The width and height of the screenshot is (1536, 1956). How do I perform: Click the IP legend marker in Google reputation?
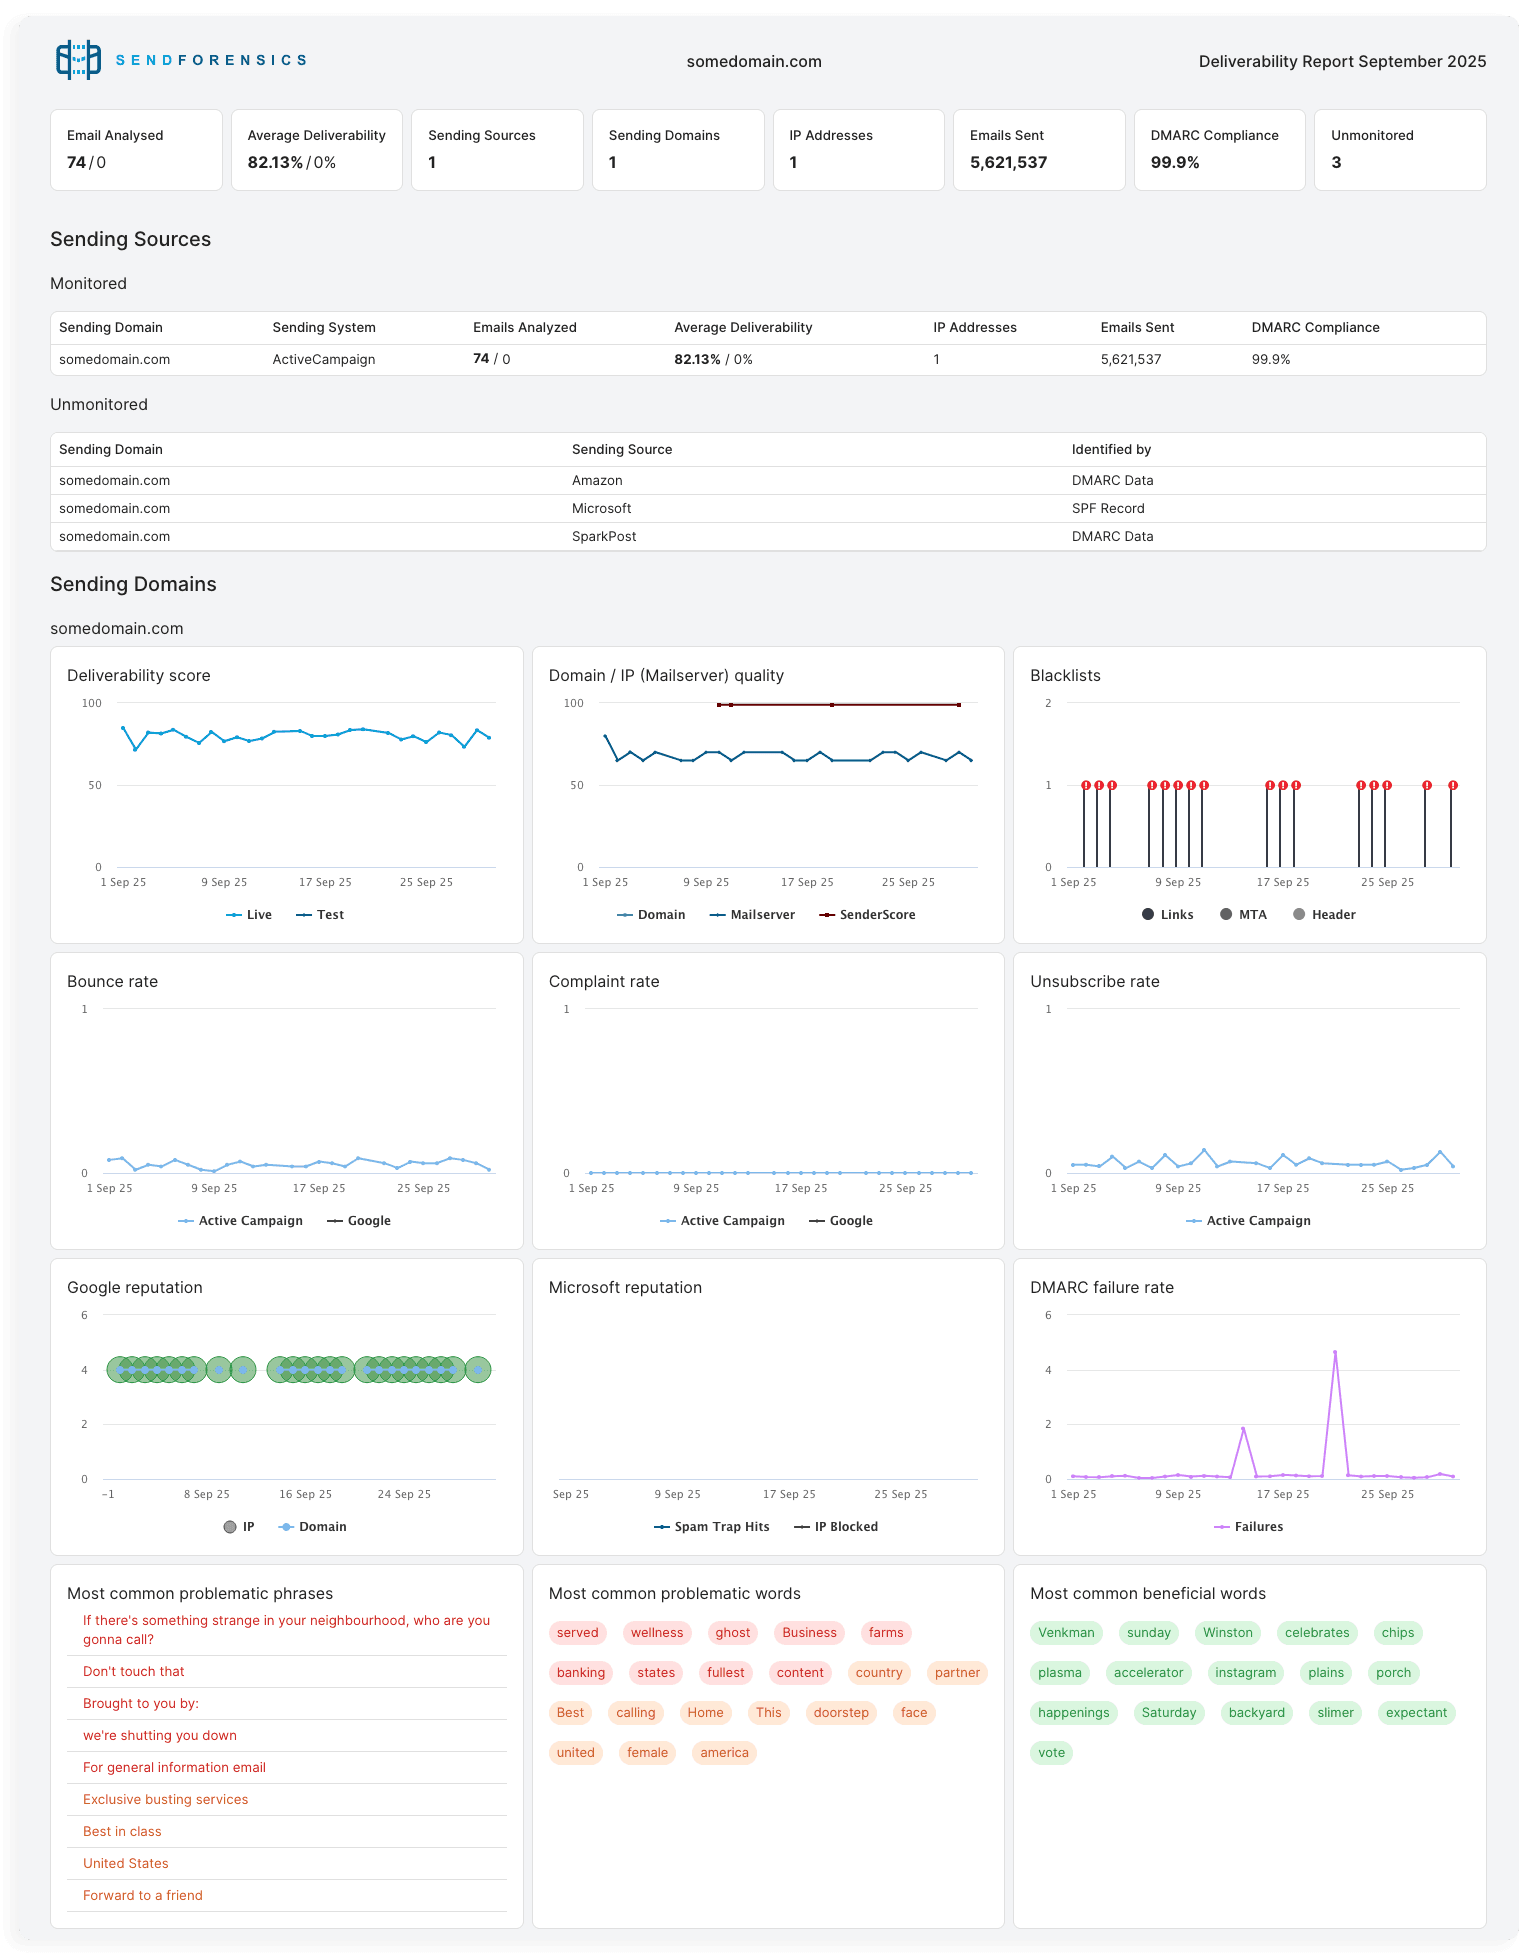click(230, 1527)
